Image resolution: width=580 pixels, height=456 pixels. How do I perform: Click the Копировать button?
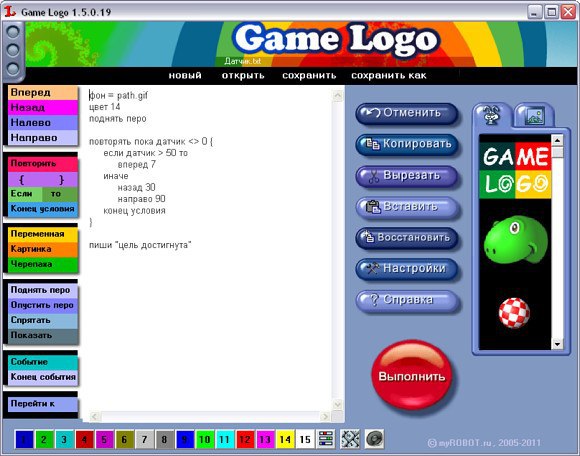tap(407, 144)
